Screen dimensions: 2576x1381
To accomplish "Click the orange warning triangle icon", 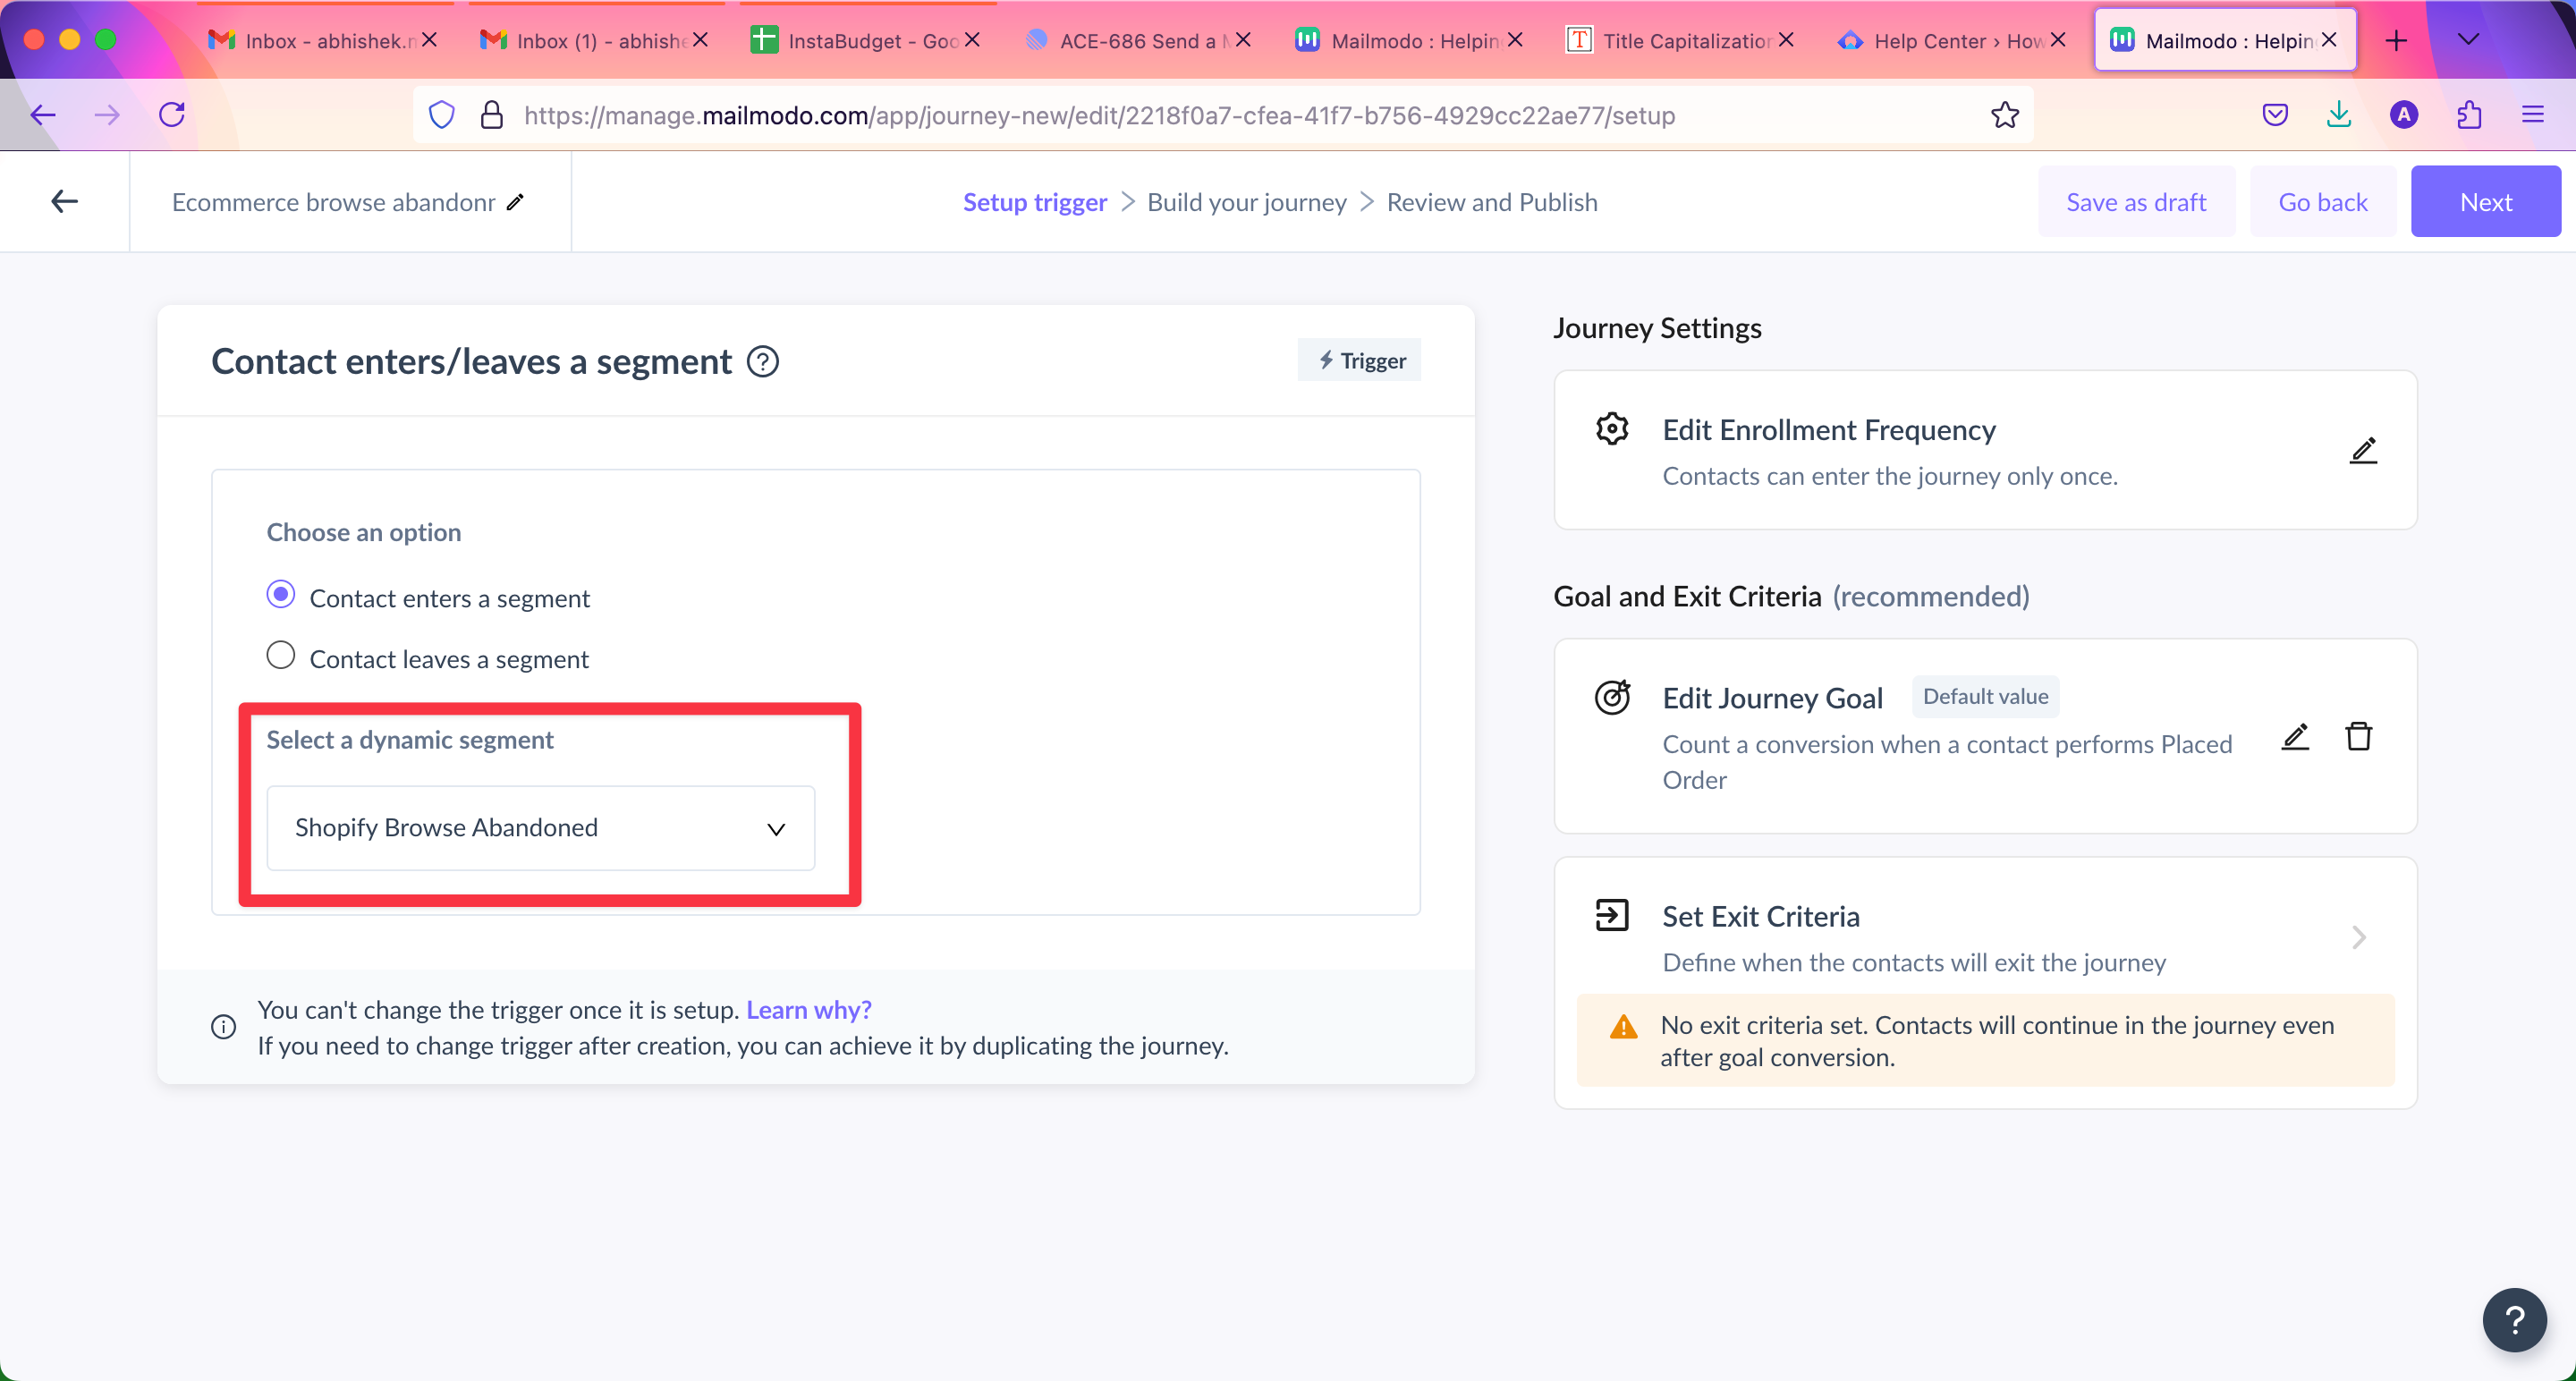I will point(1623,1027).
